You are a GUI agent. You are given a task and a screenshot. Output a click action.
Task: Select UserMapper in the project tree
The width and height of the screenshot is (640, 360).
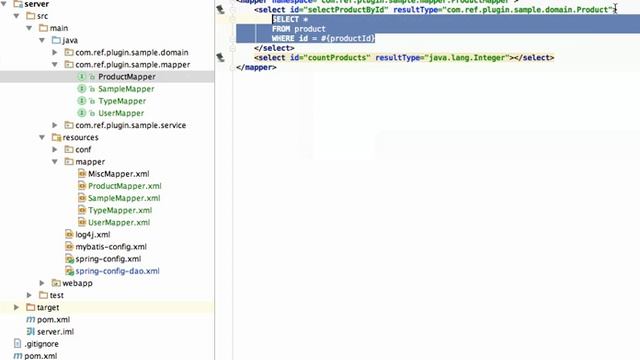(x=121, y=113)
